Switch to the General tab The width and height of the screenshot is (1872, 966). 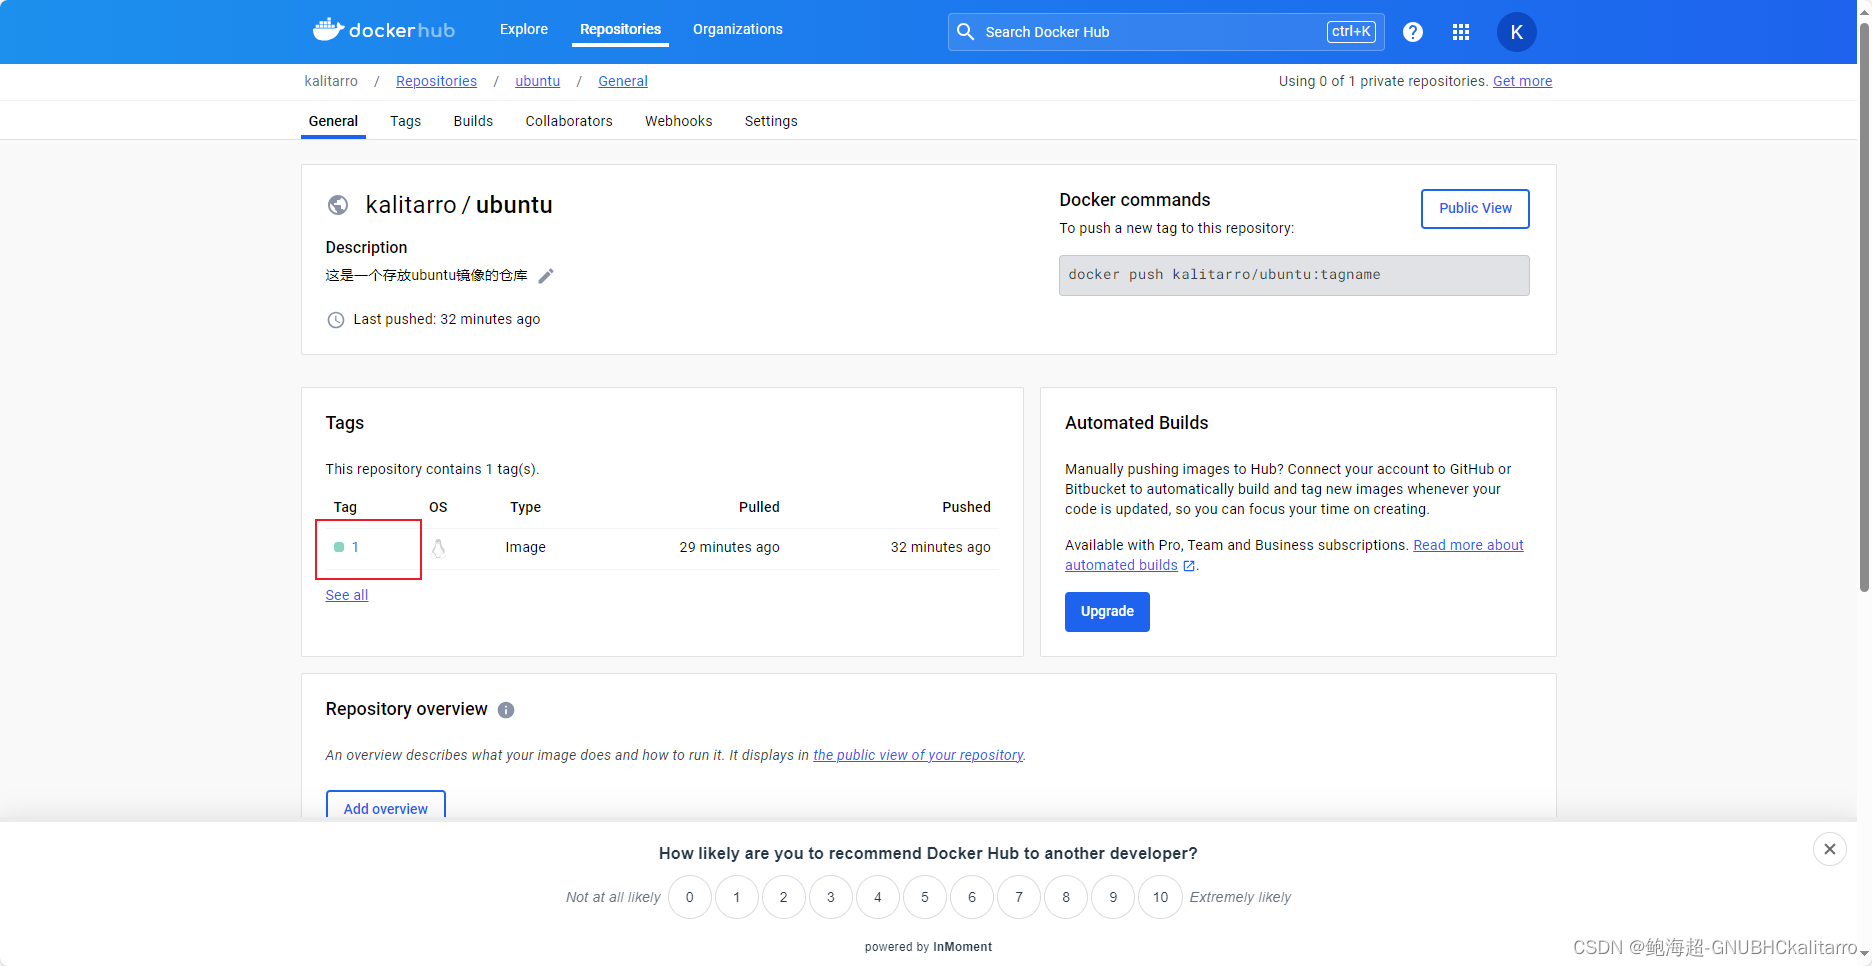click(333, 121)
